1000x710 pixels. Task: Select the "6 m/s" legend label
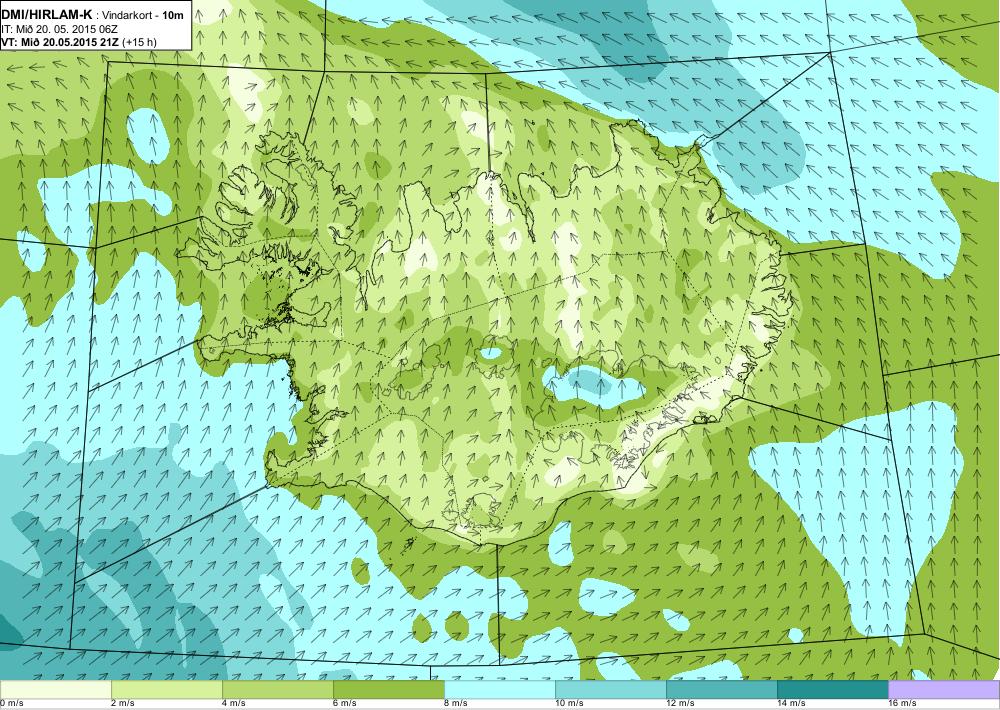point(345,704)
